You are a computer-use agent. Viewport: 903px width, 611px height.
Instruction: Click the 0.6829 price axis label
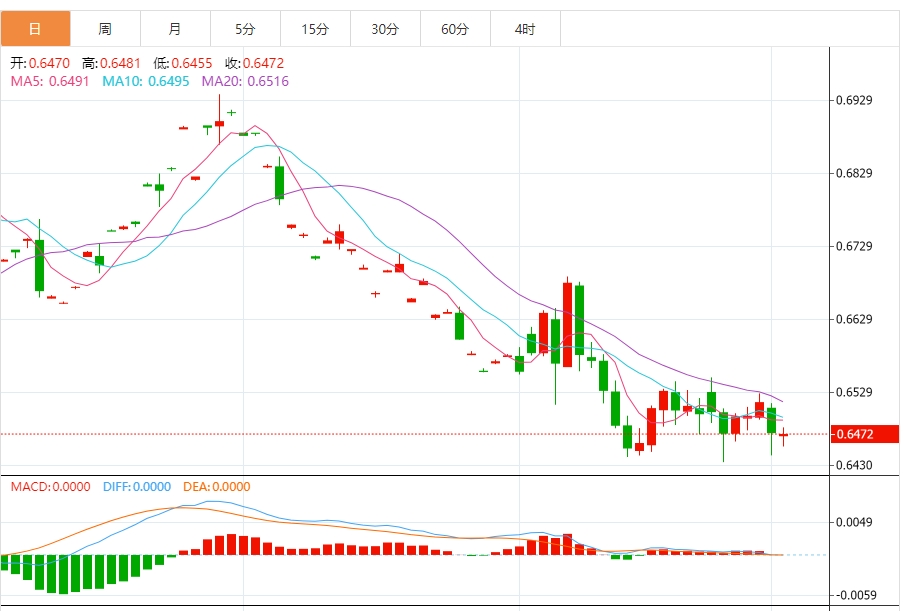[x=854, y=173]
